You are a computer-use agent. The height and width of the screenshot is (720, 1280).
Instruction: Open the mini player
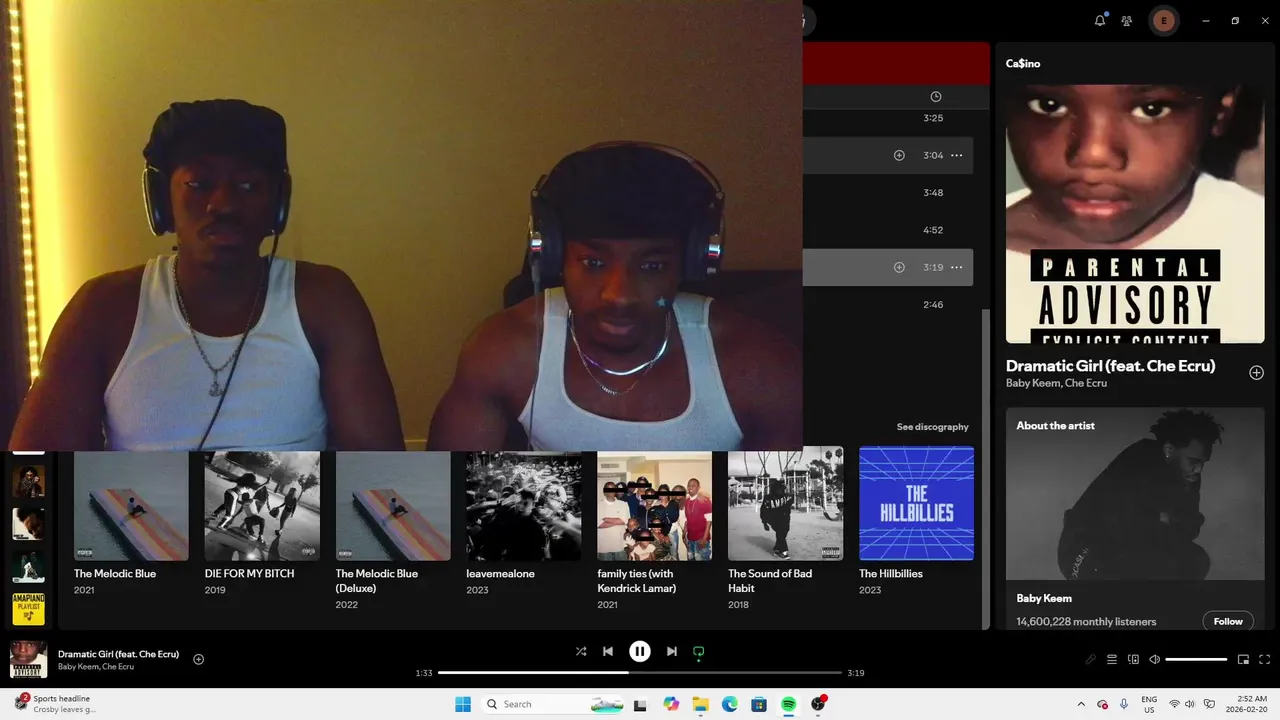[1243, 659]
